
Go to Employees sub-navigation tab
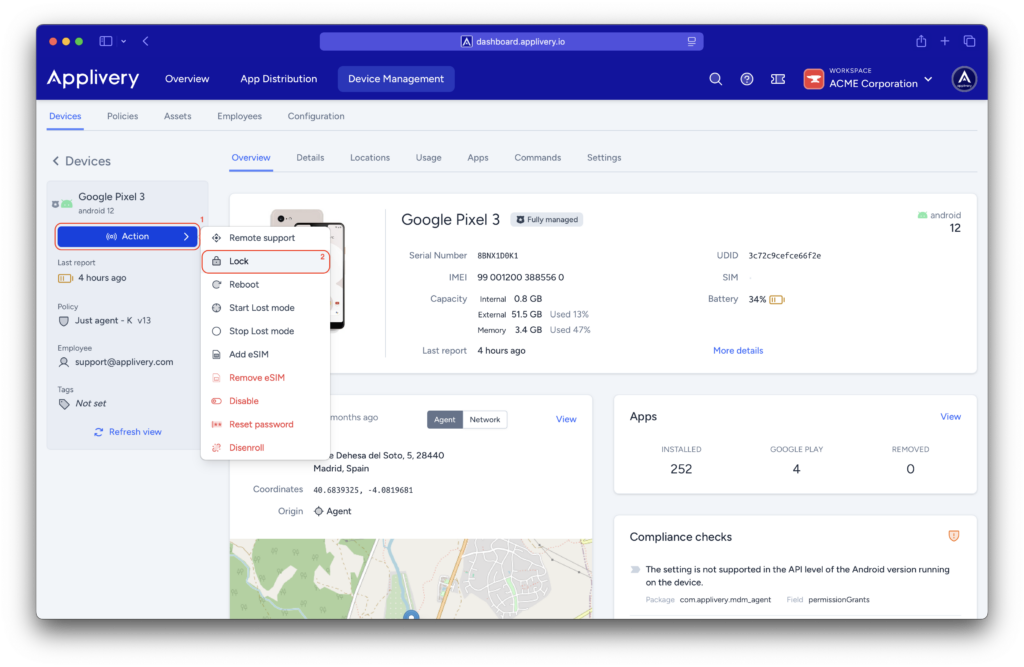[239, 116]
